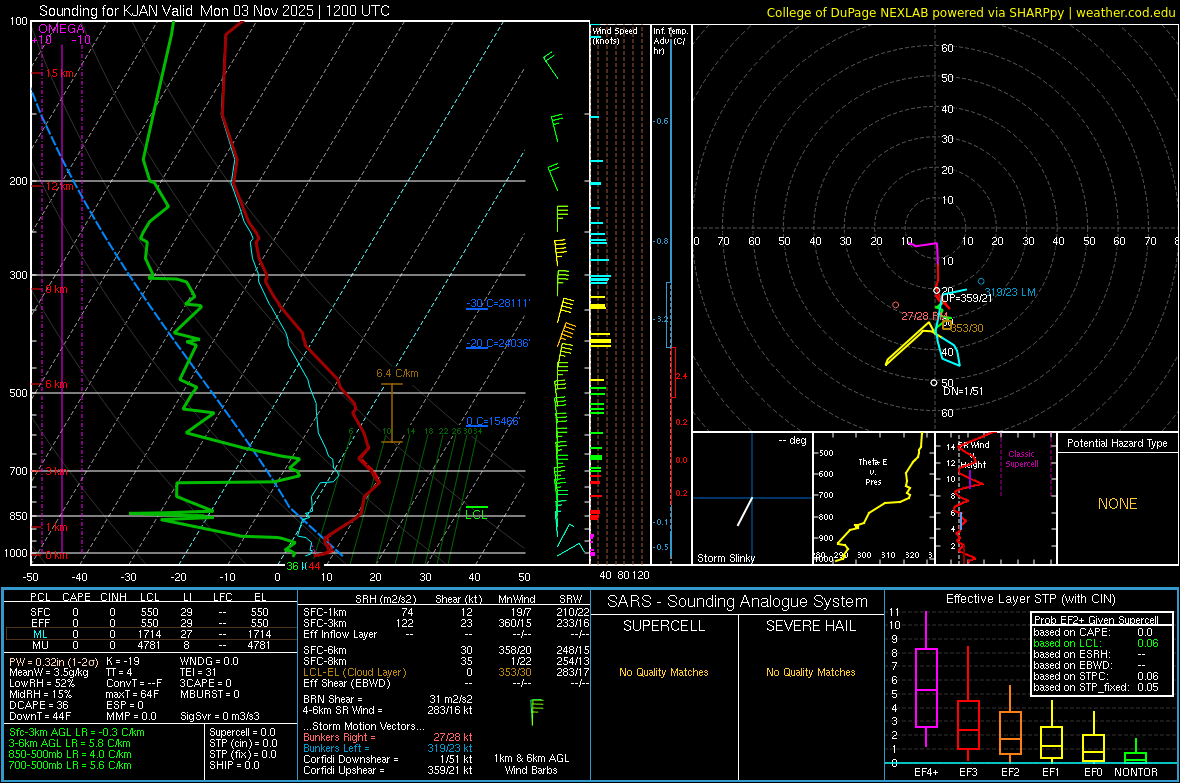Select the UP=359/21 hodograph label
Viewport: 1180px width, 783px height.
967,298
